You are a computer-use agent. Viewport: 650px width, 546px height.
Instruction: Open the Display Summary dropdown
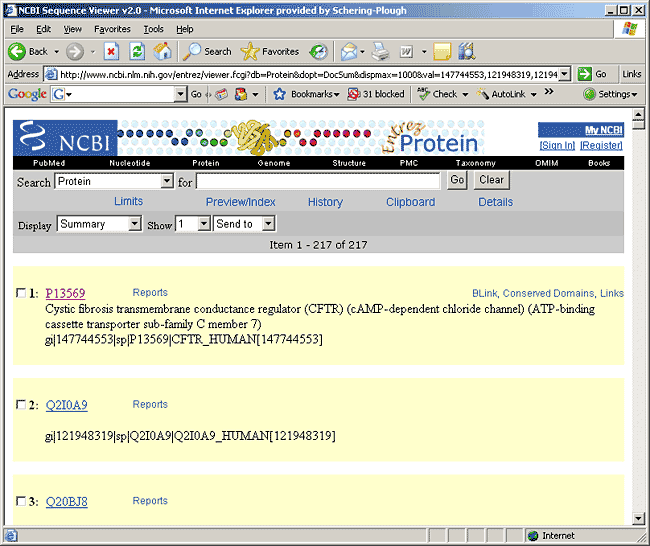[135, 224]
